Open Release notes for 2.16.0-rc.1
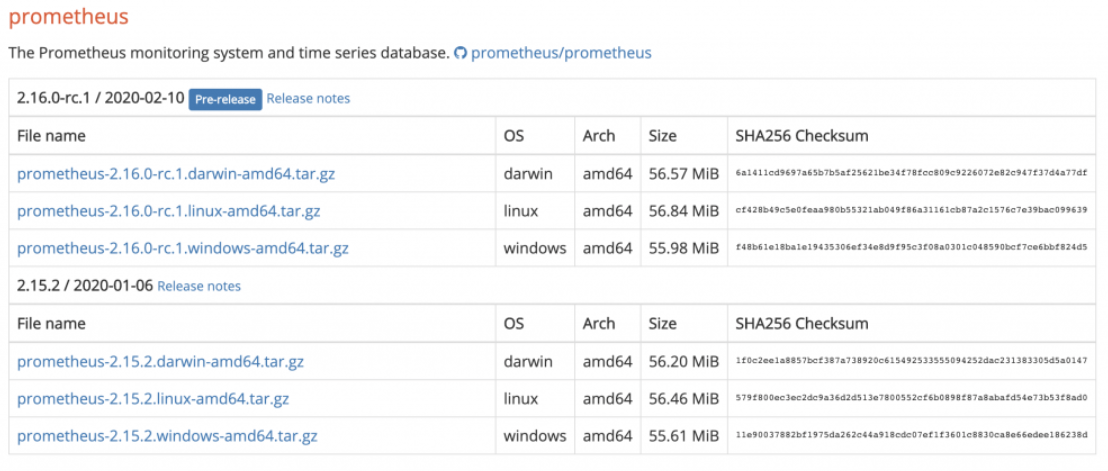Viewport: 1108px width, 471px height. pos(308,99)
